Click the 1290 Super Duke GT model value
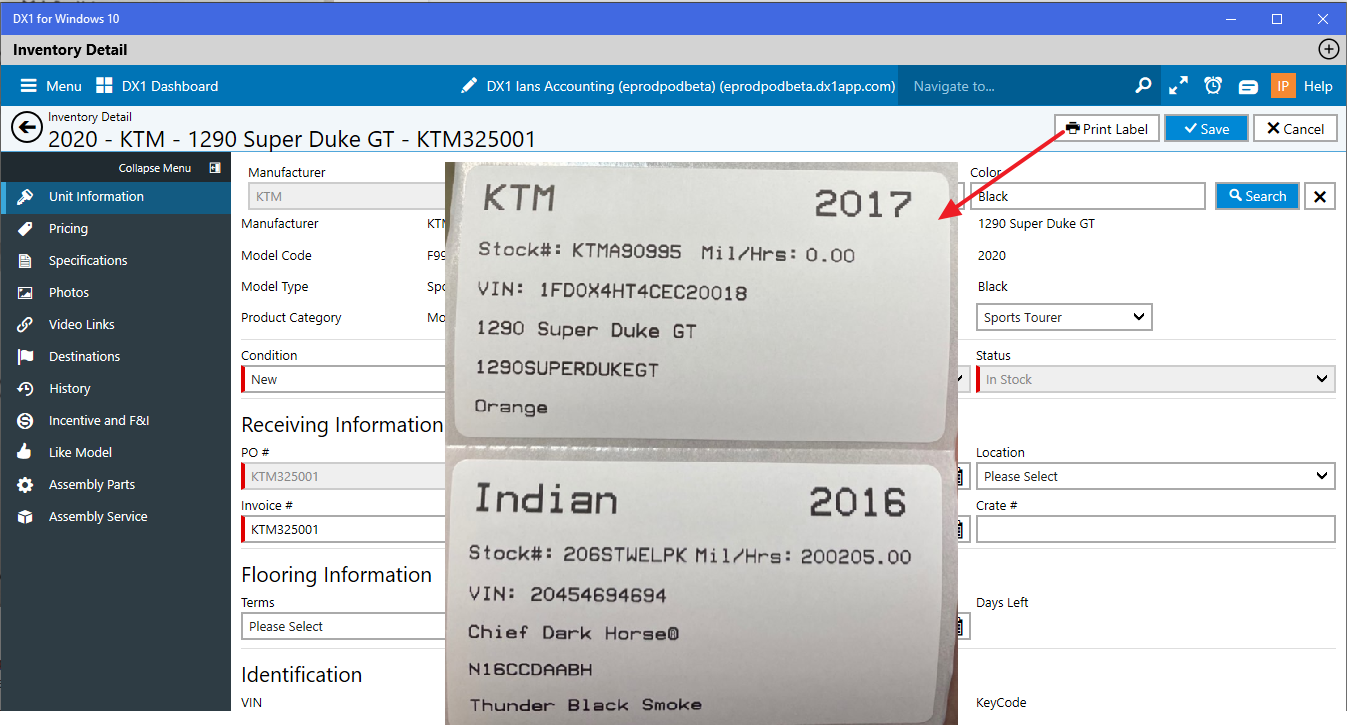The width and height of the screenshot is (1347, 725). coord(1036,224)
